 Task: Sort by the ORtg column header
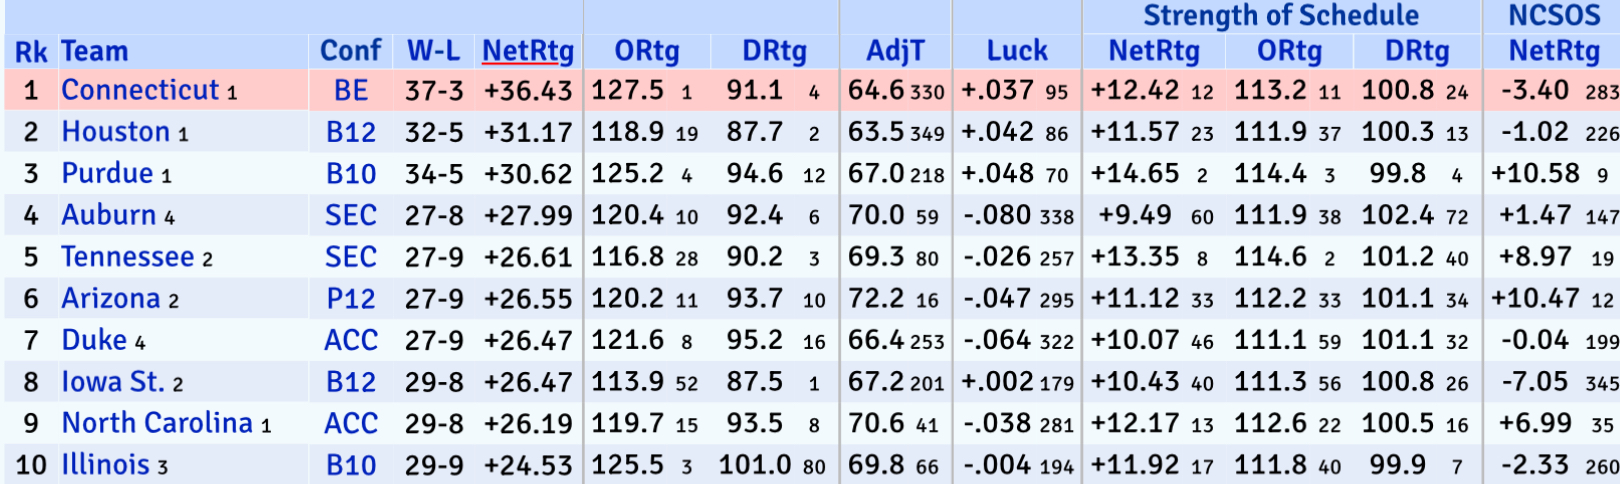647,51
